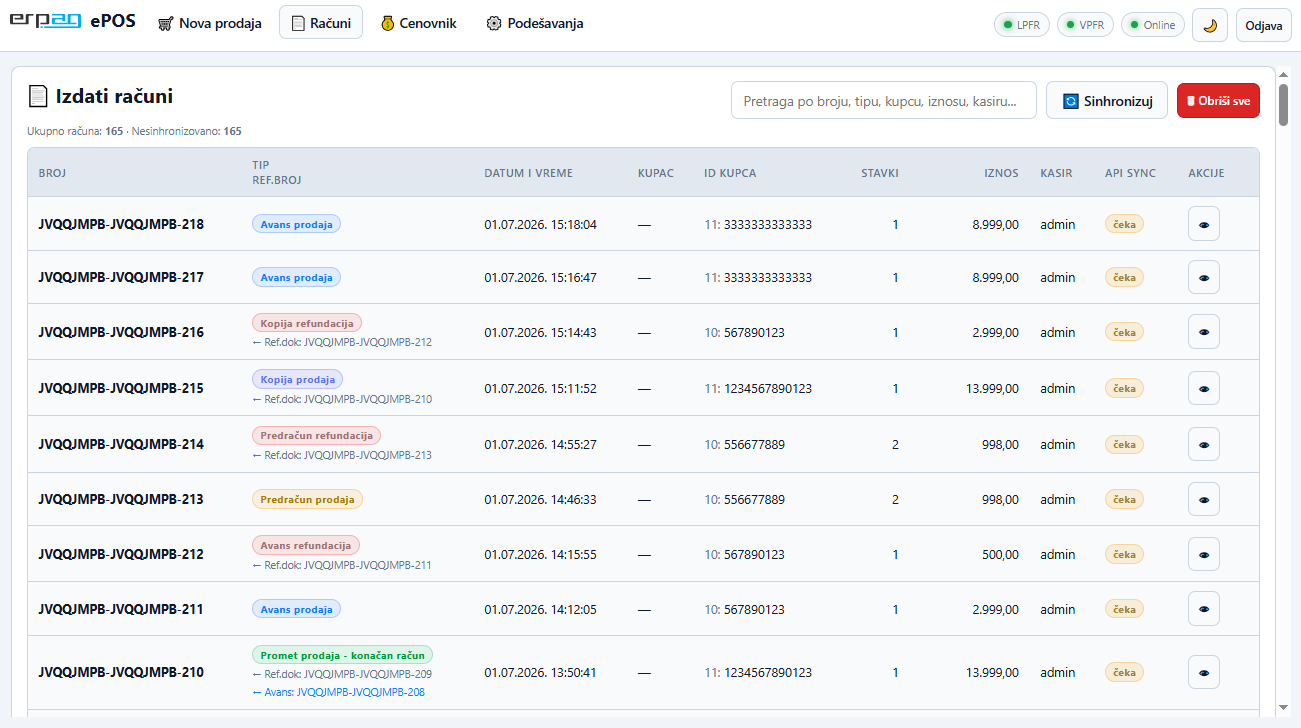Click invoice number JVQQJMPB-JVQQJMPB-214
The image size is (1301, 728).
pyautogui.click(x=121, y=444)
